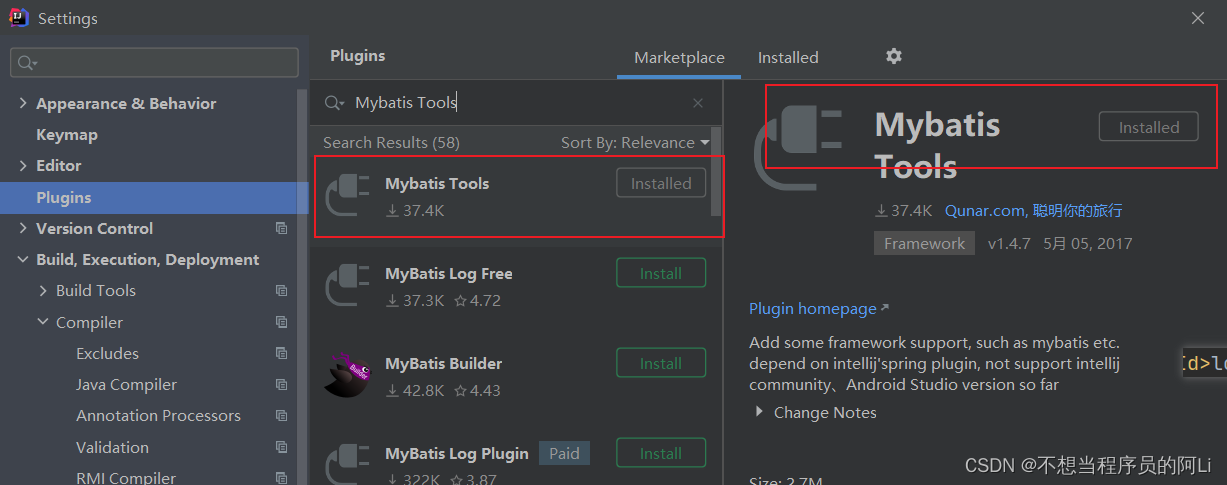Switch to the Installed tab
Screen dimensions: 1227x485
click(788, 57)
